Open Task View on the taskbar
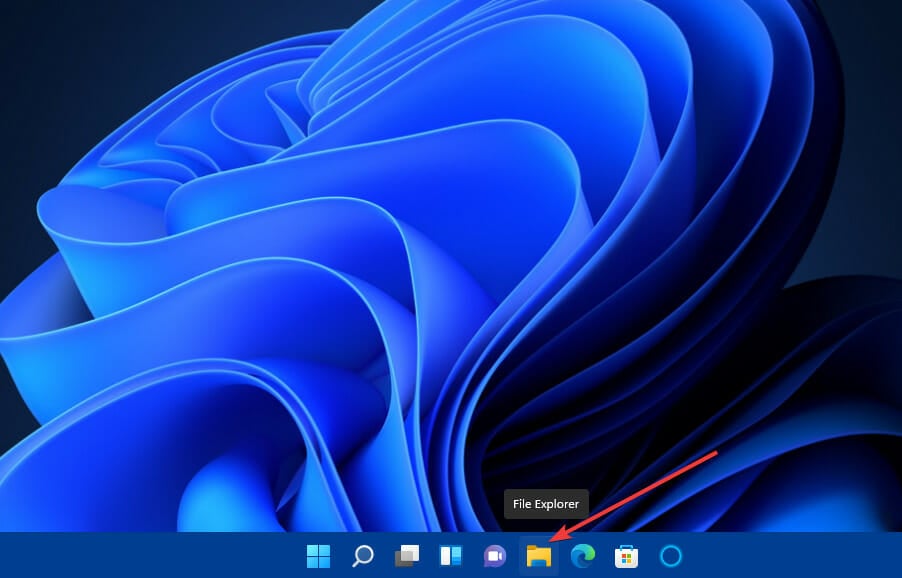Image resolution: width=902 pixels, height=578 pixels. click(x=407, y=556)
